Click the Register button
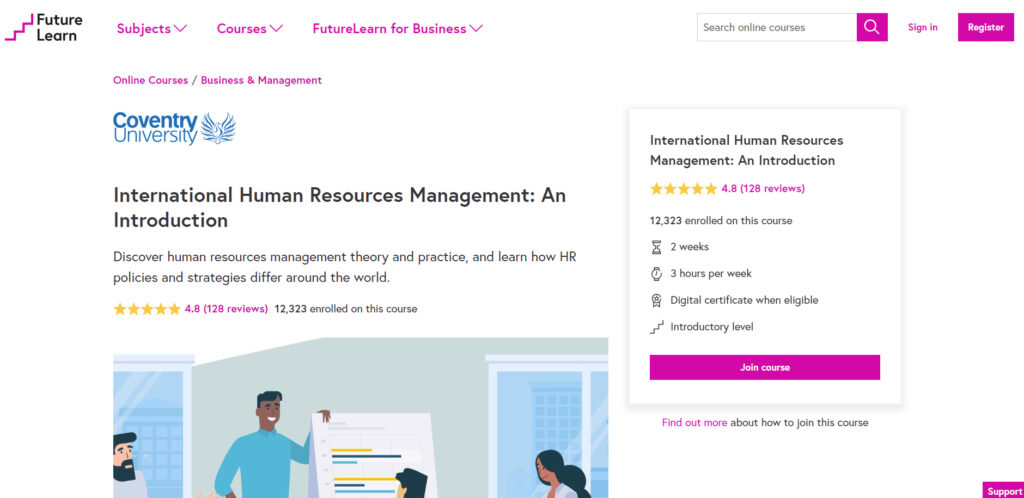 985,27
